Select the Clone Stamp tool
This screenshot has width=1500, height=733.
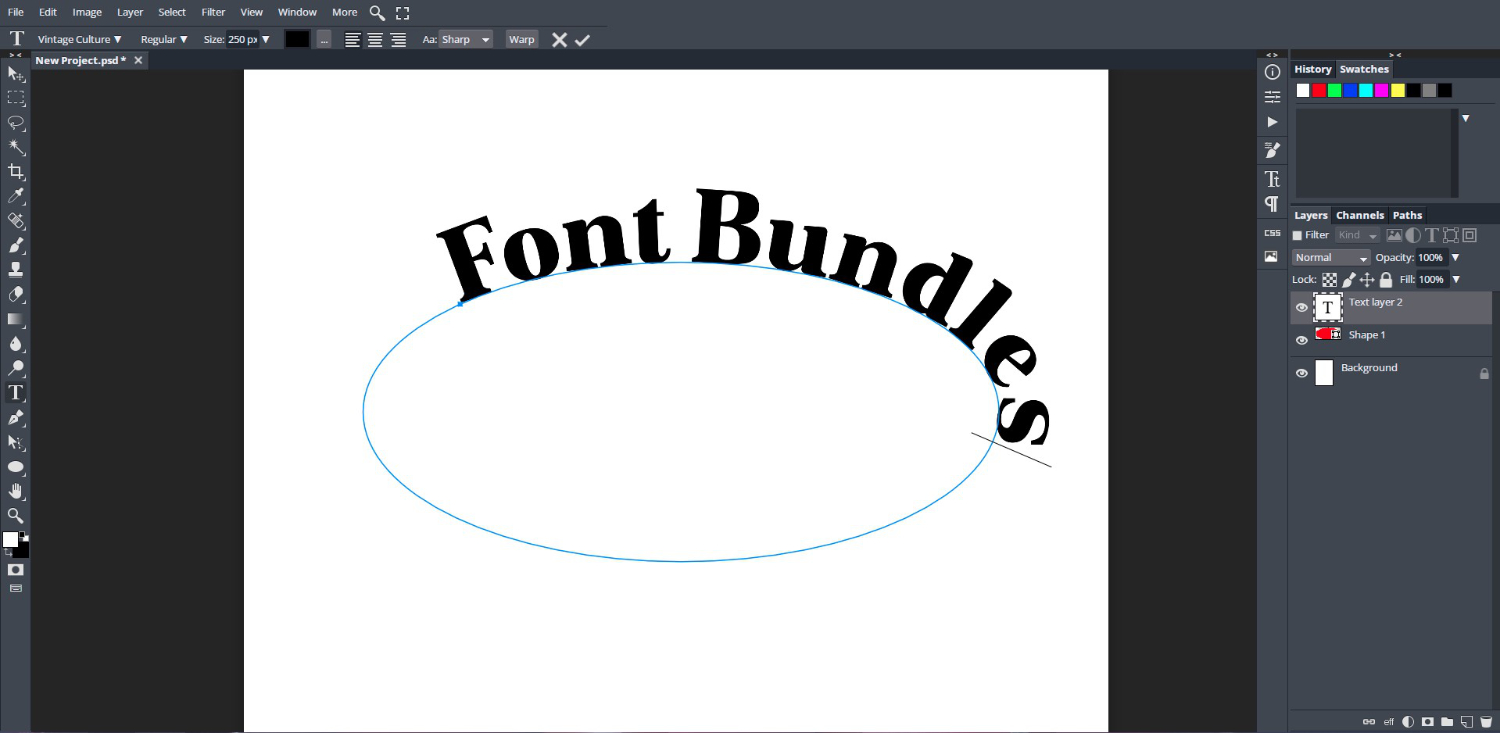pyautogui.click(x=16, y=270)
